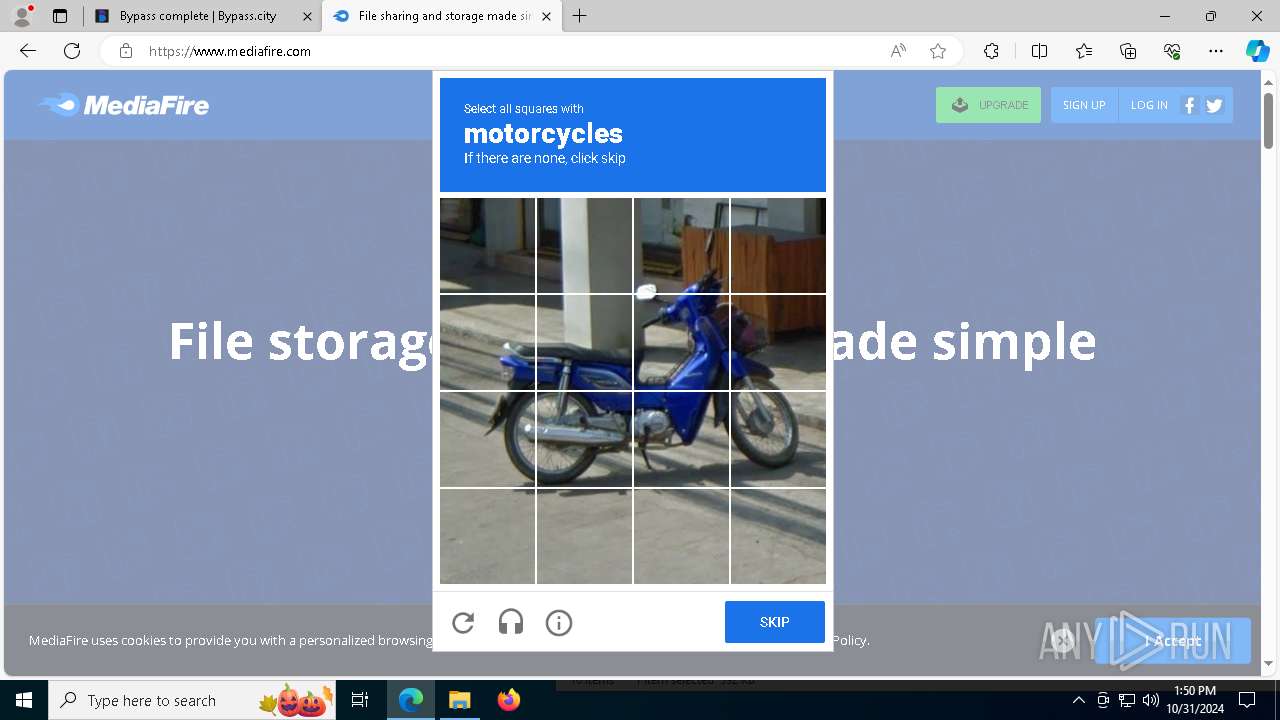Open File Explorer from the taskbar
1280x720 pixels.
point(459,700)
